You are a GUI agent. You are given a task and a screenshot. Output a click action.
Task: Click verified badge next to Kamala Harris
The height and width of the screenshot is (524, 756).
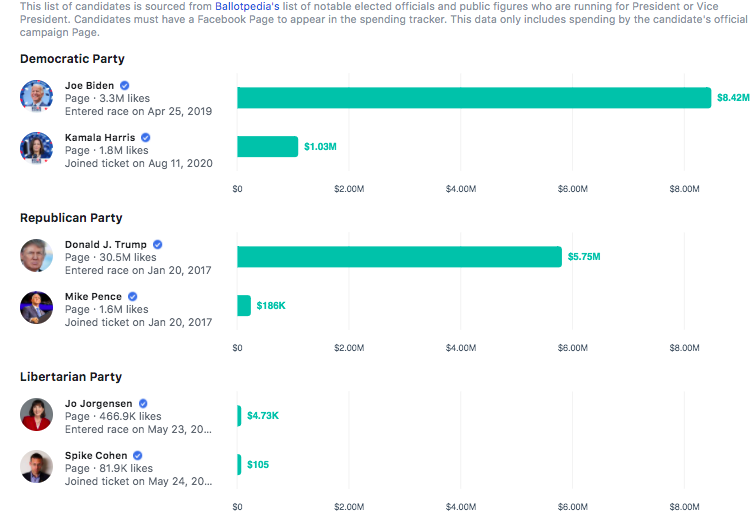click(146, 137)
